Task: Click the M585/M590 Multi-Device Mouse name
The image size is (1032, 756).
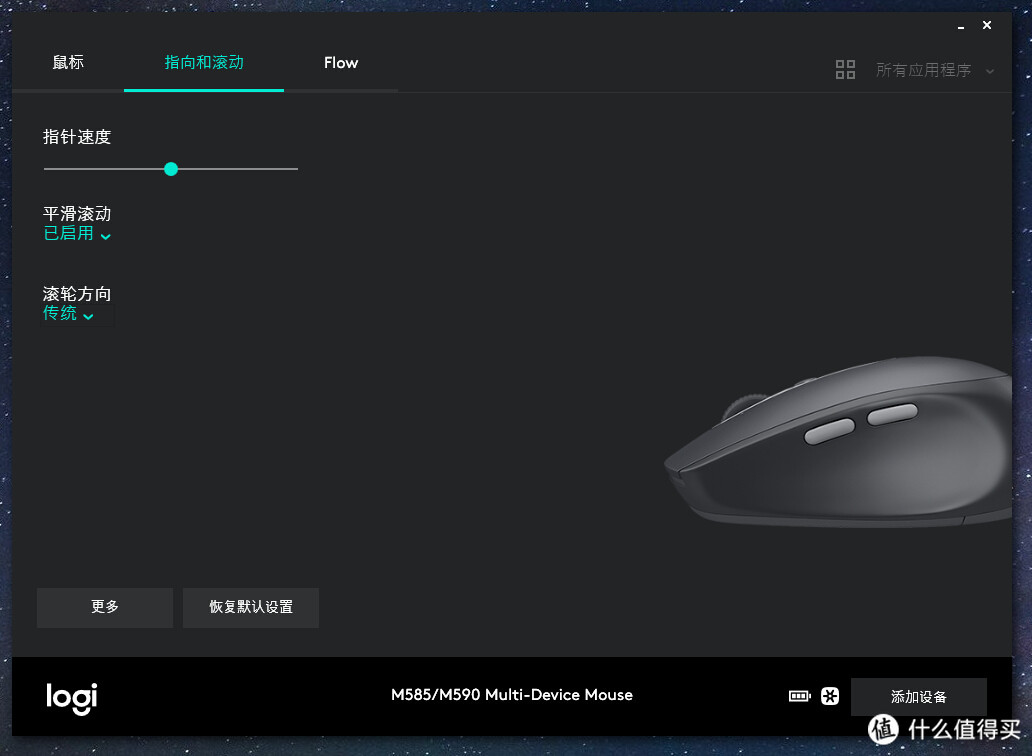Action: [511, 695]
